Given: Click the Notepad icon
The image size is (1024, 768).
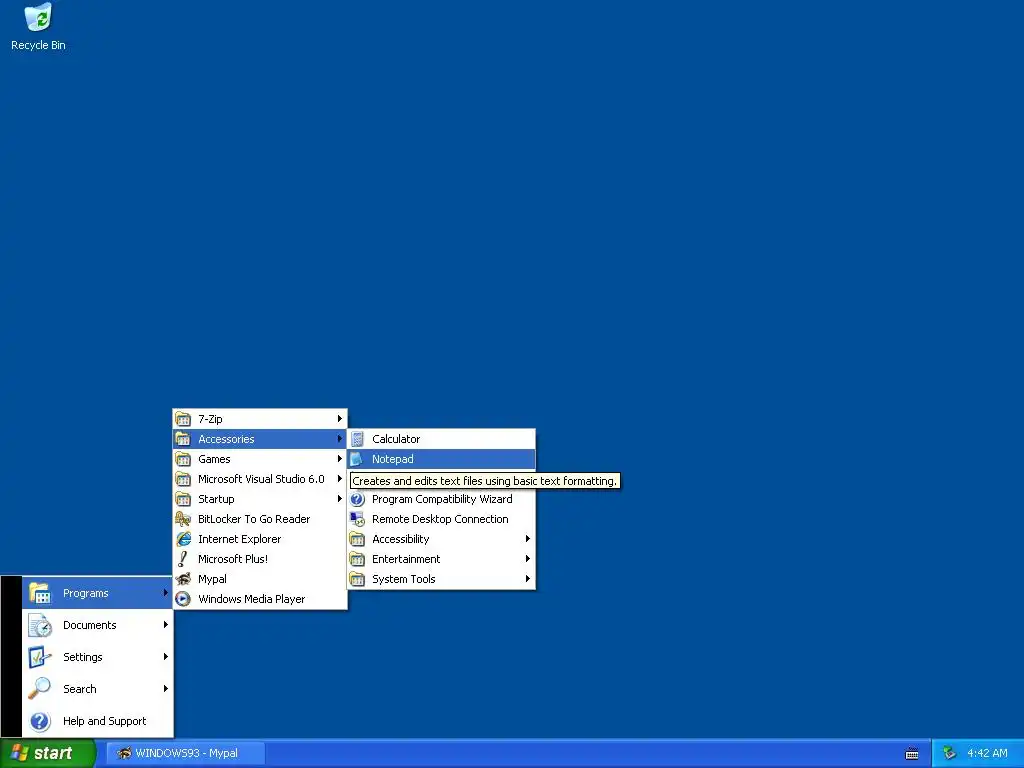Looking at the screenshot, I should tap(357, 459).
